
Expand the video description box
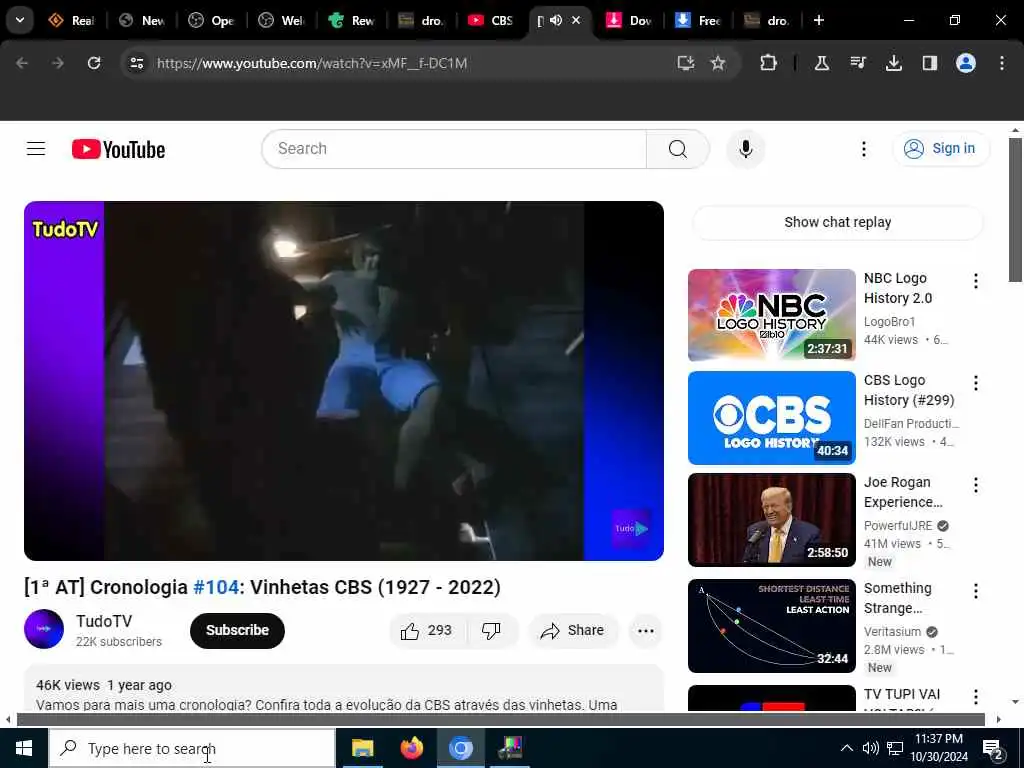click(344, 688)
